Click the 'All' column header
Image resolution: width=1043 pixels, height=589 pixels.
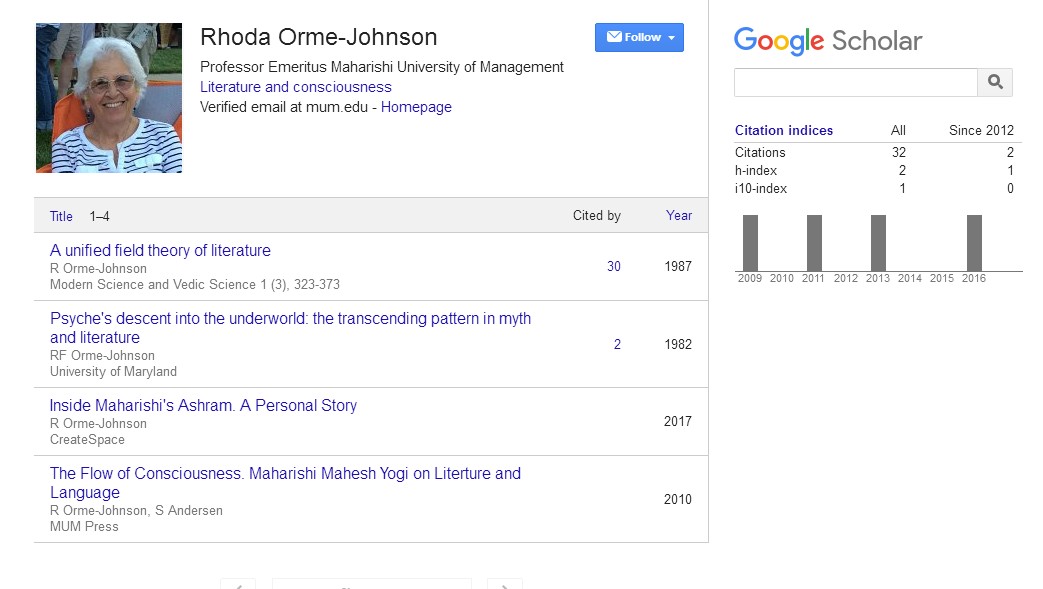point(898,130)
